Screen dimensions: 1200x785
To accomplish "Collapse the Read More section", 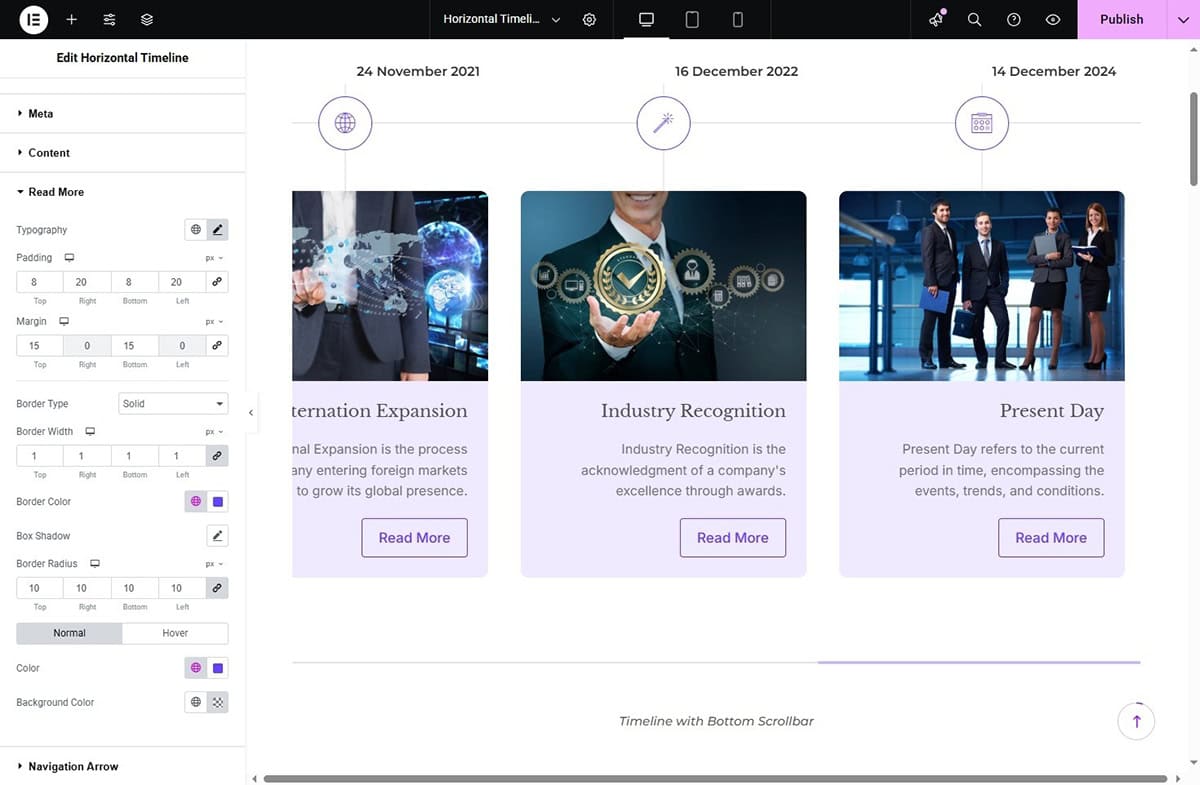I will pyautogui.click(x=122, y=191).
